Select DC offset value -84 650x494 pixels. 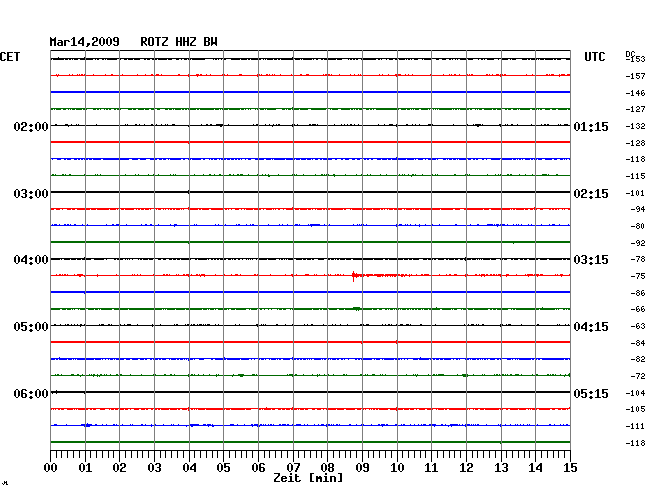(x=638, y=343)
